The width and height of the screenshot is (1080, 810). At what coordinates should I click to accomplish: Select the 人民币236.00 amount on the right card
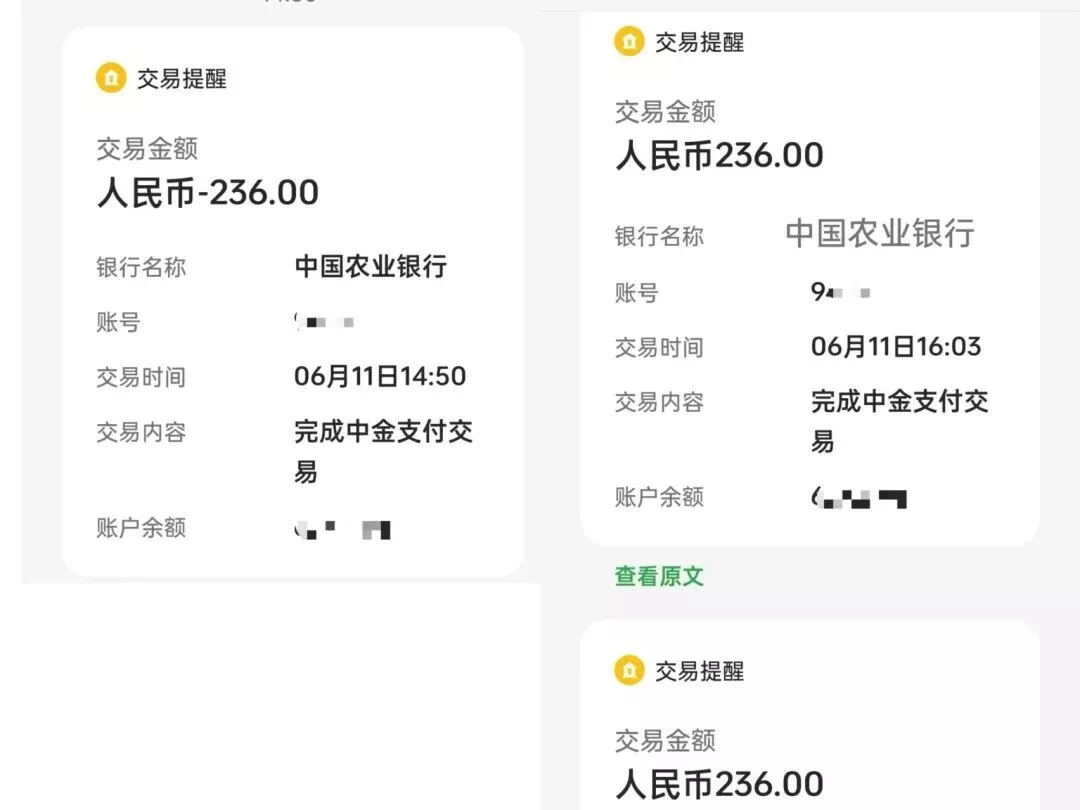[718, 154]
